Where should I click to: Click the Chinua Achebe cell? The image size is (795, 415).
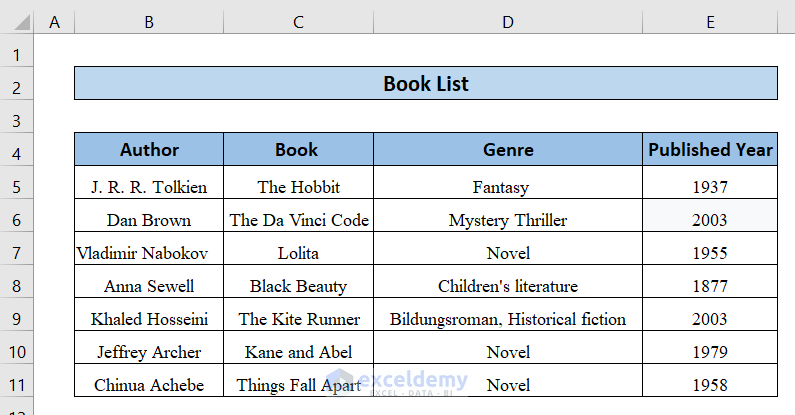(149, 385)
